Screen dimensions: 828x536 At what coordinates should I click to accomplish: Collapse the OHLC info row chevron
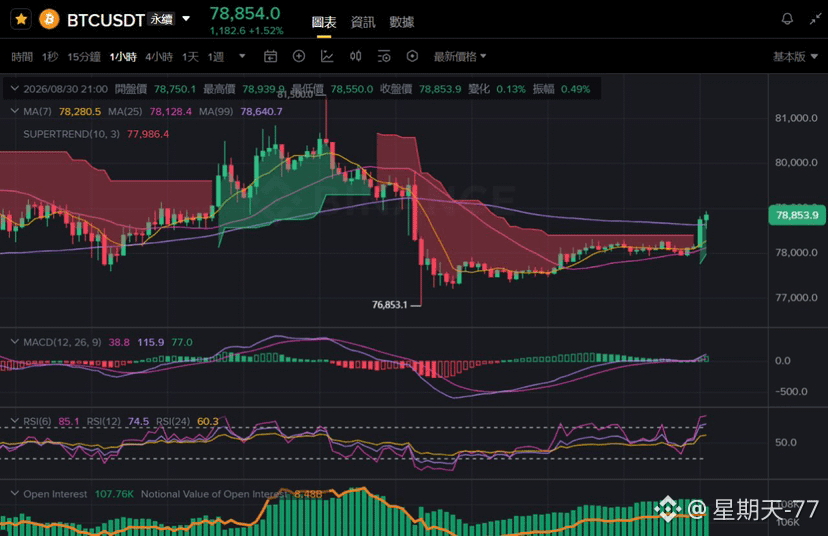[15, 89]
